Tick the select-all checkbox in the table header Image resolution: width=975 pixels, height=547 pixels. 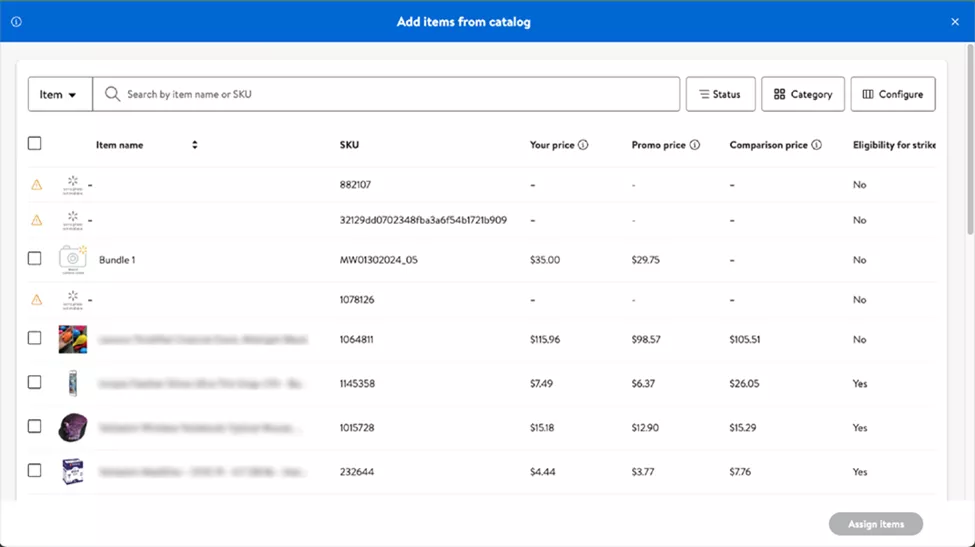(x=35, y=144)
